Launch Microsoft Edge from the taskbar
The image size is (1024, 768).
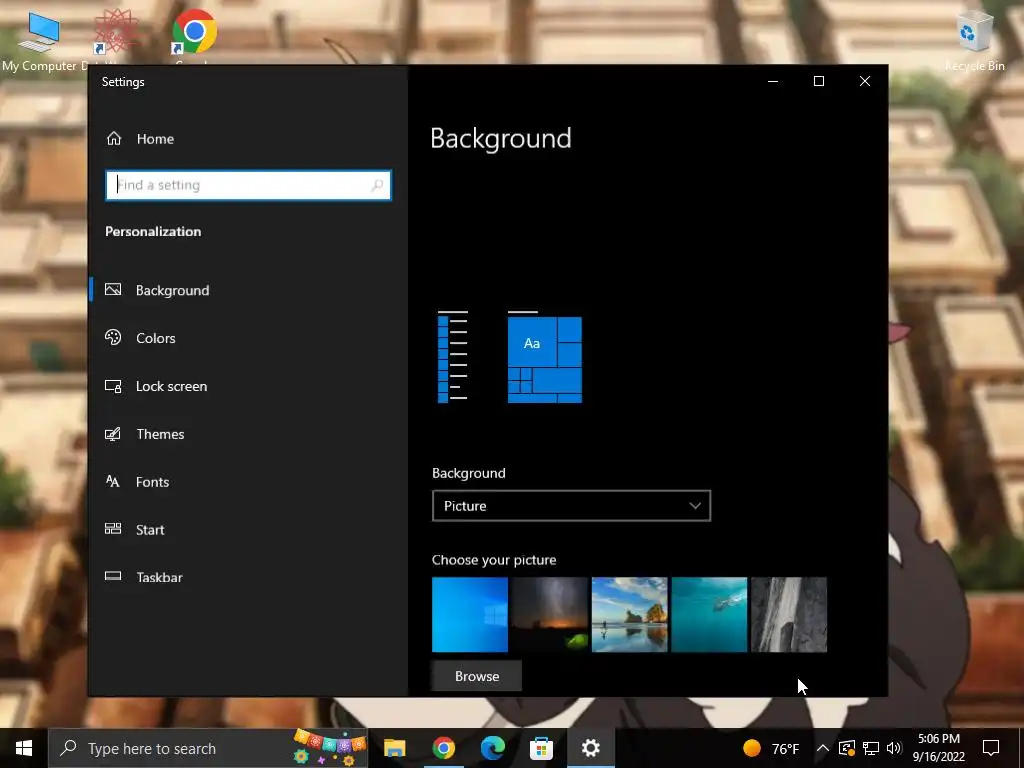point(492,748)
